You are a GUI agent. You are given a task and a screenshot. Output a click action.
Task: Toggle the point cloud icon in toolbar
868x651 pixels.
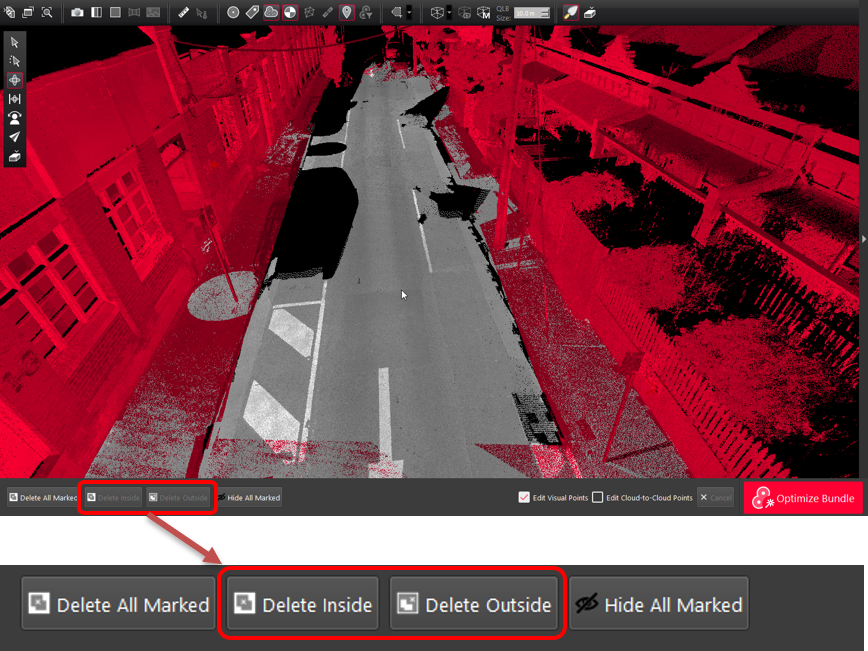[x=270, y=12]
